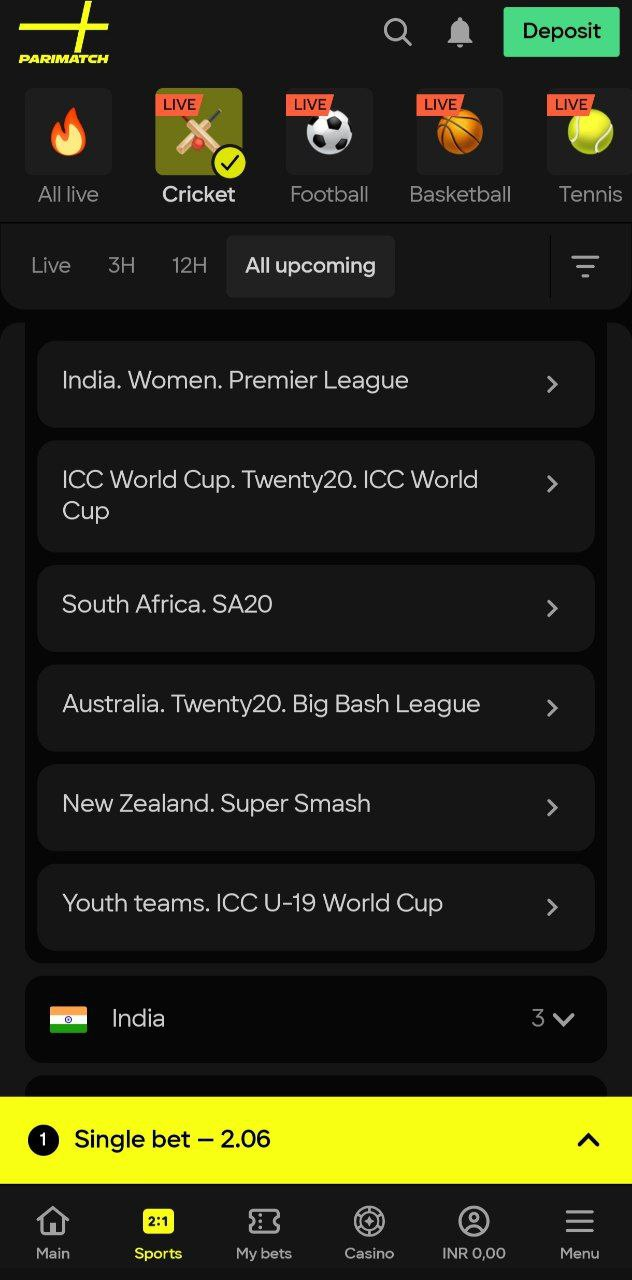Click the Parimatch logo

click(x=63, y=33)
